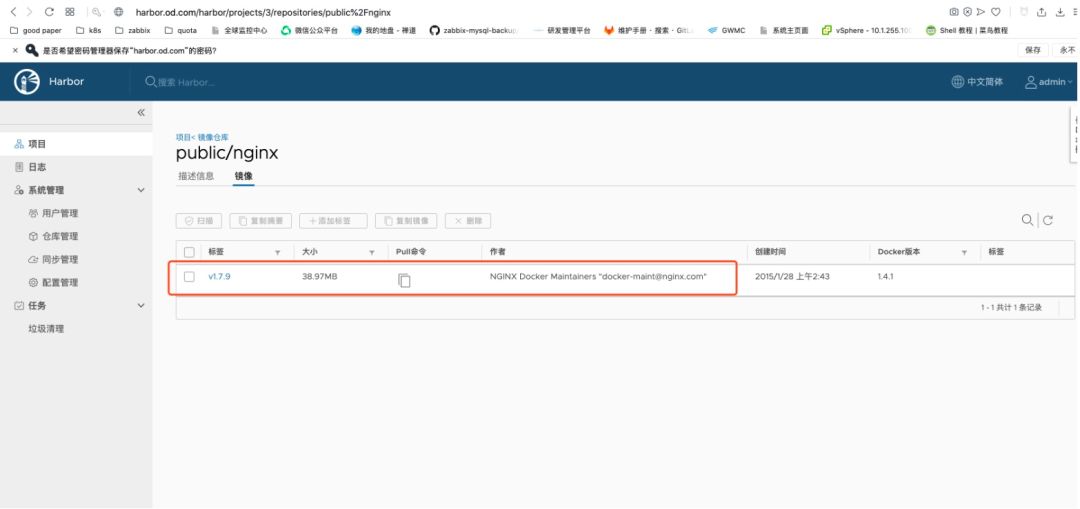1080x509 pixels.
Task: Open 系统主页面 bookmark
Action: pyautogui.click(x=784, y=30)
